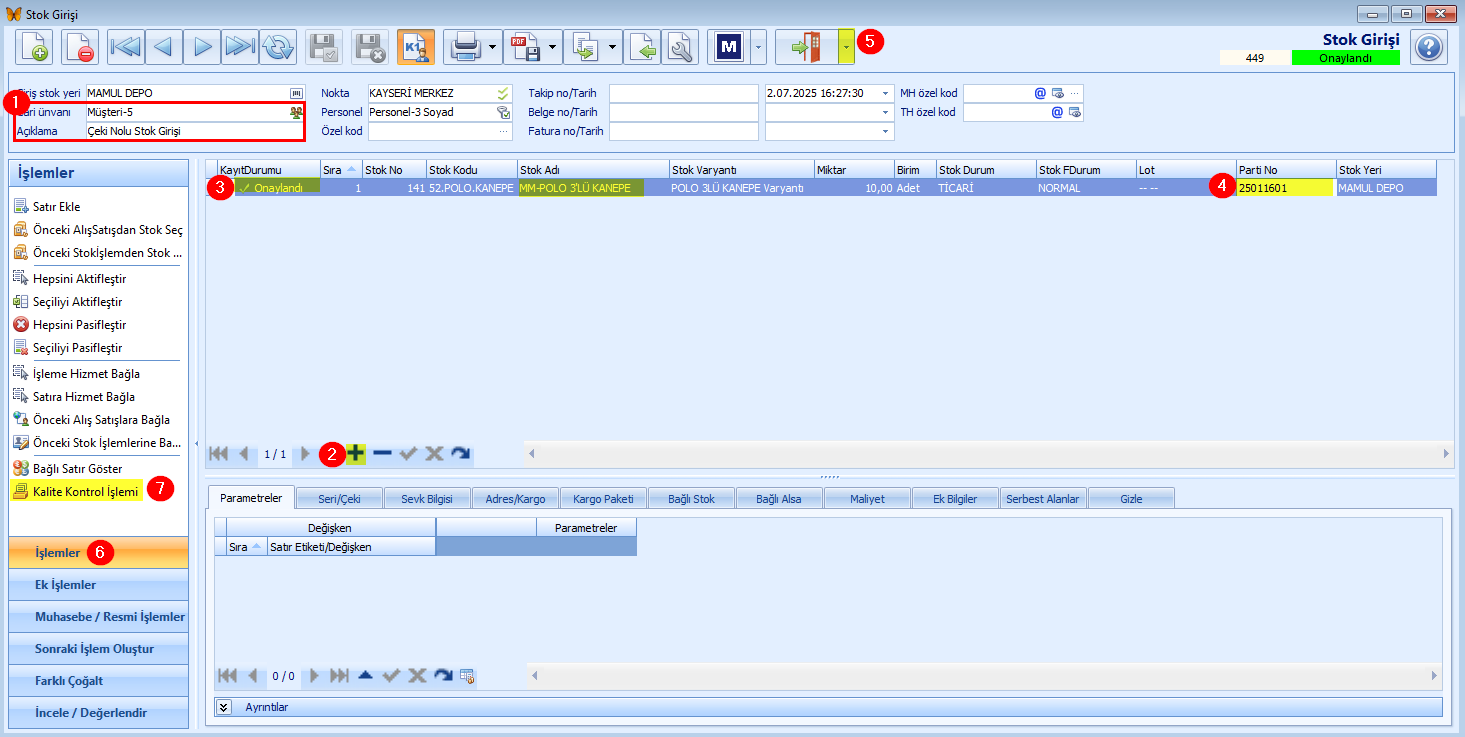Switch to the Seri/Çeki tab
The image size is (1465, 737).
point(338,498)
